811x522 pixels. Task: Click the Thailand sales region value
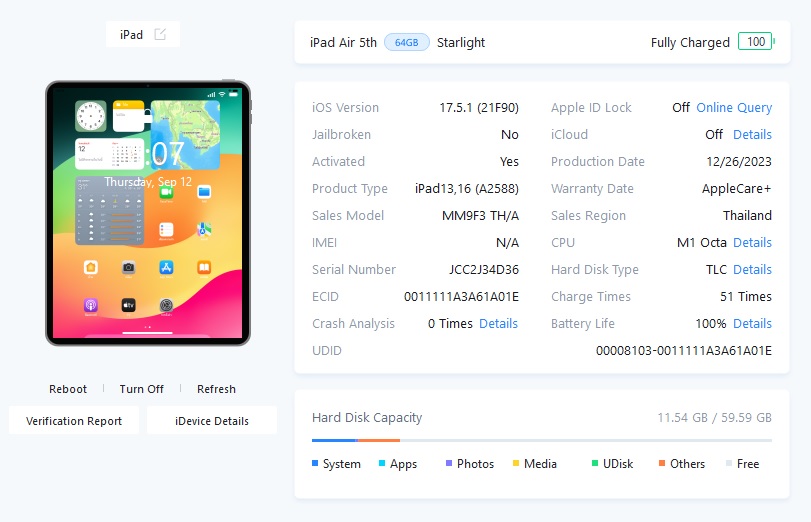(x=747, y=216)
